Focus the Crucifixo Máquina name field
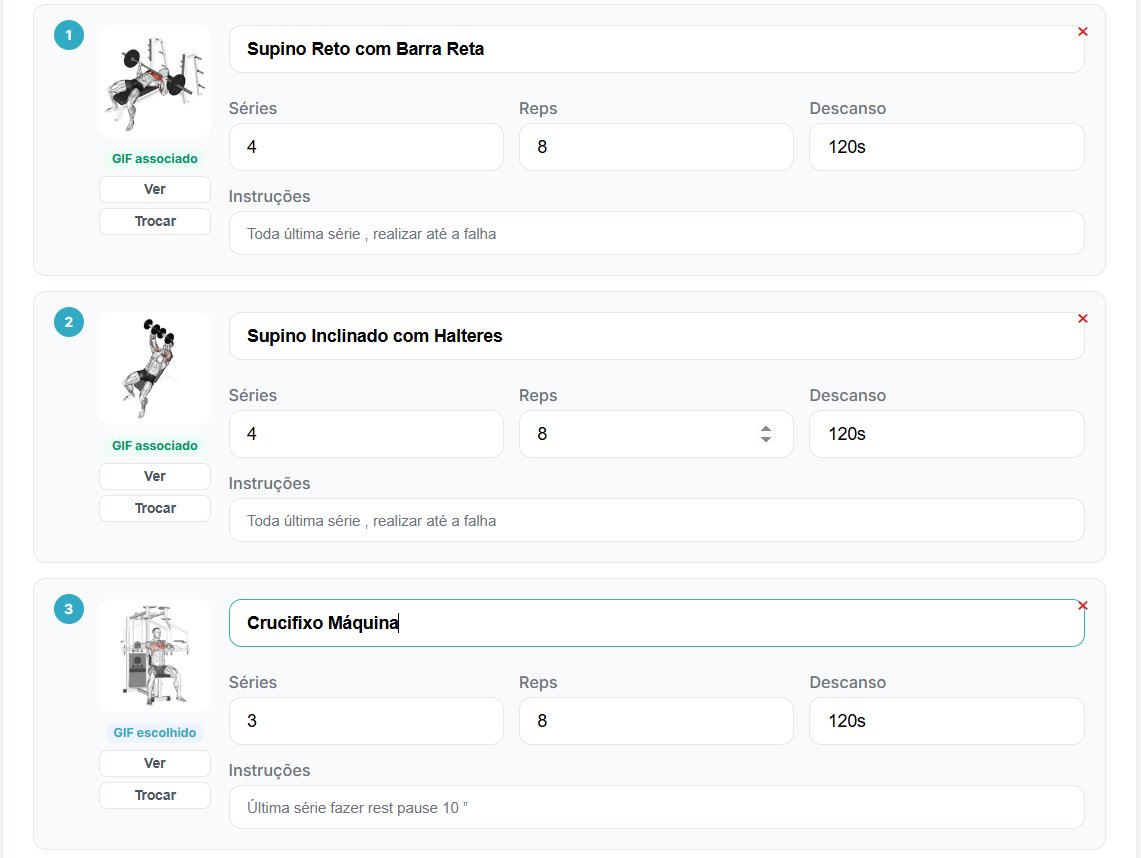This screenshot has width=1141, height=858. 656,622
